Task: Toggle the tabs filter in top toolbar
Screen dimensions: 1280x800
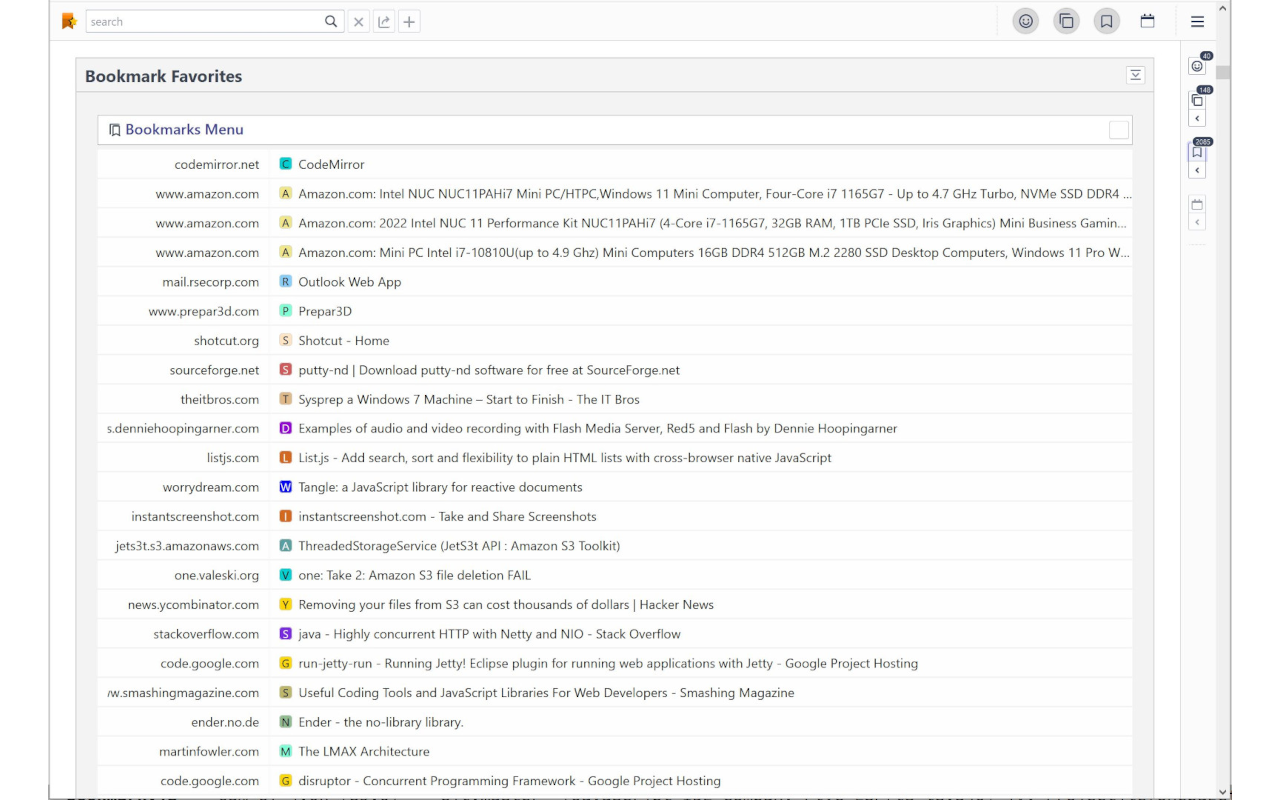Action: (1066, 21)
